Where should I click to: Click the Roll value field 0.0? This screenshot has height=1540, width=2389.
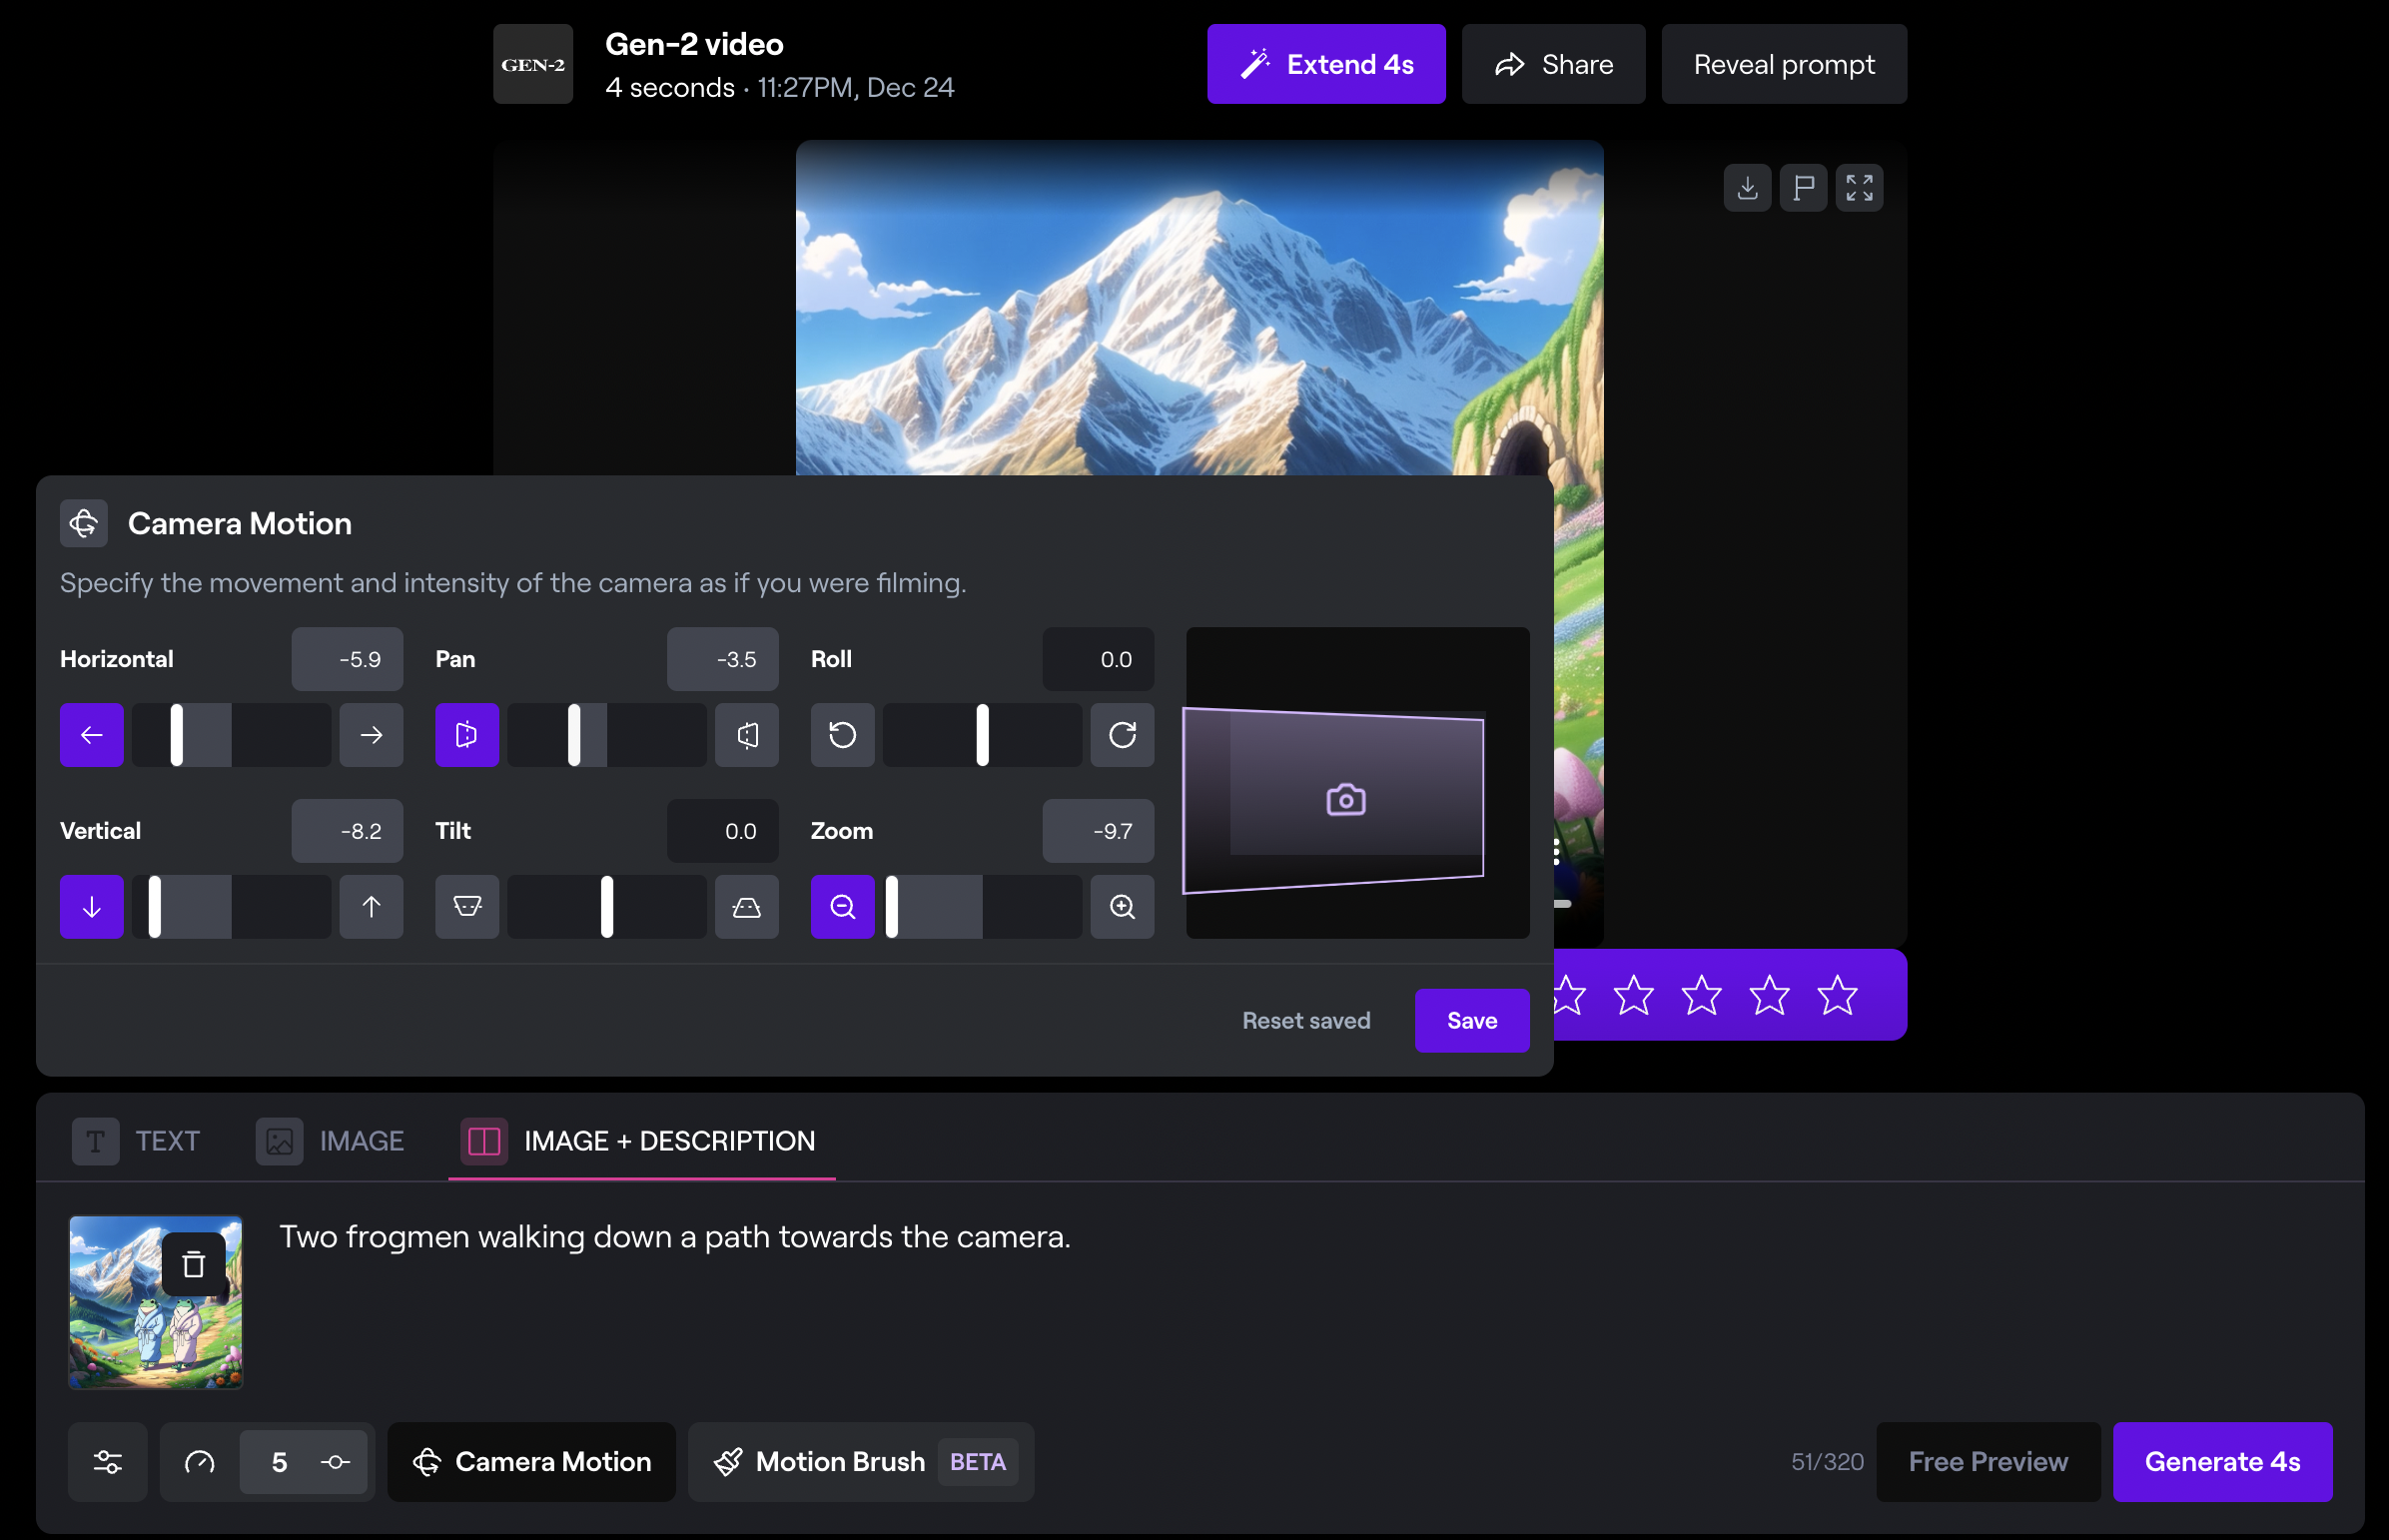pyautogui.click(x=1098, y=659)
